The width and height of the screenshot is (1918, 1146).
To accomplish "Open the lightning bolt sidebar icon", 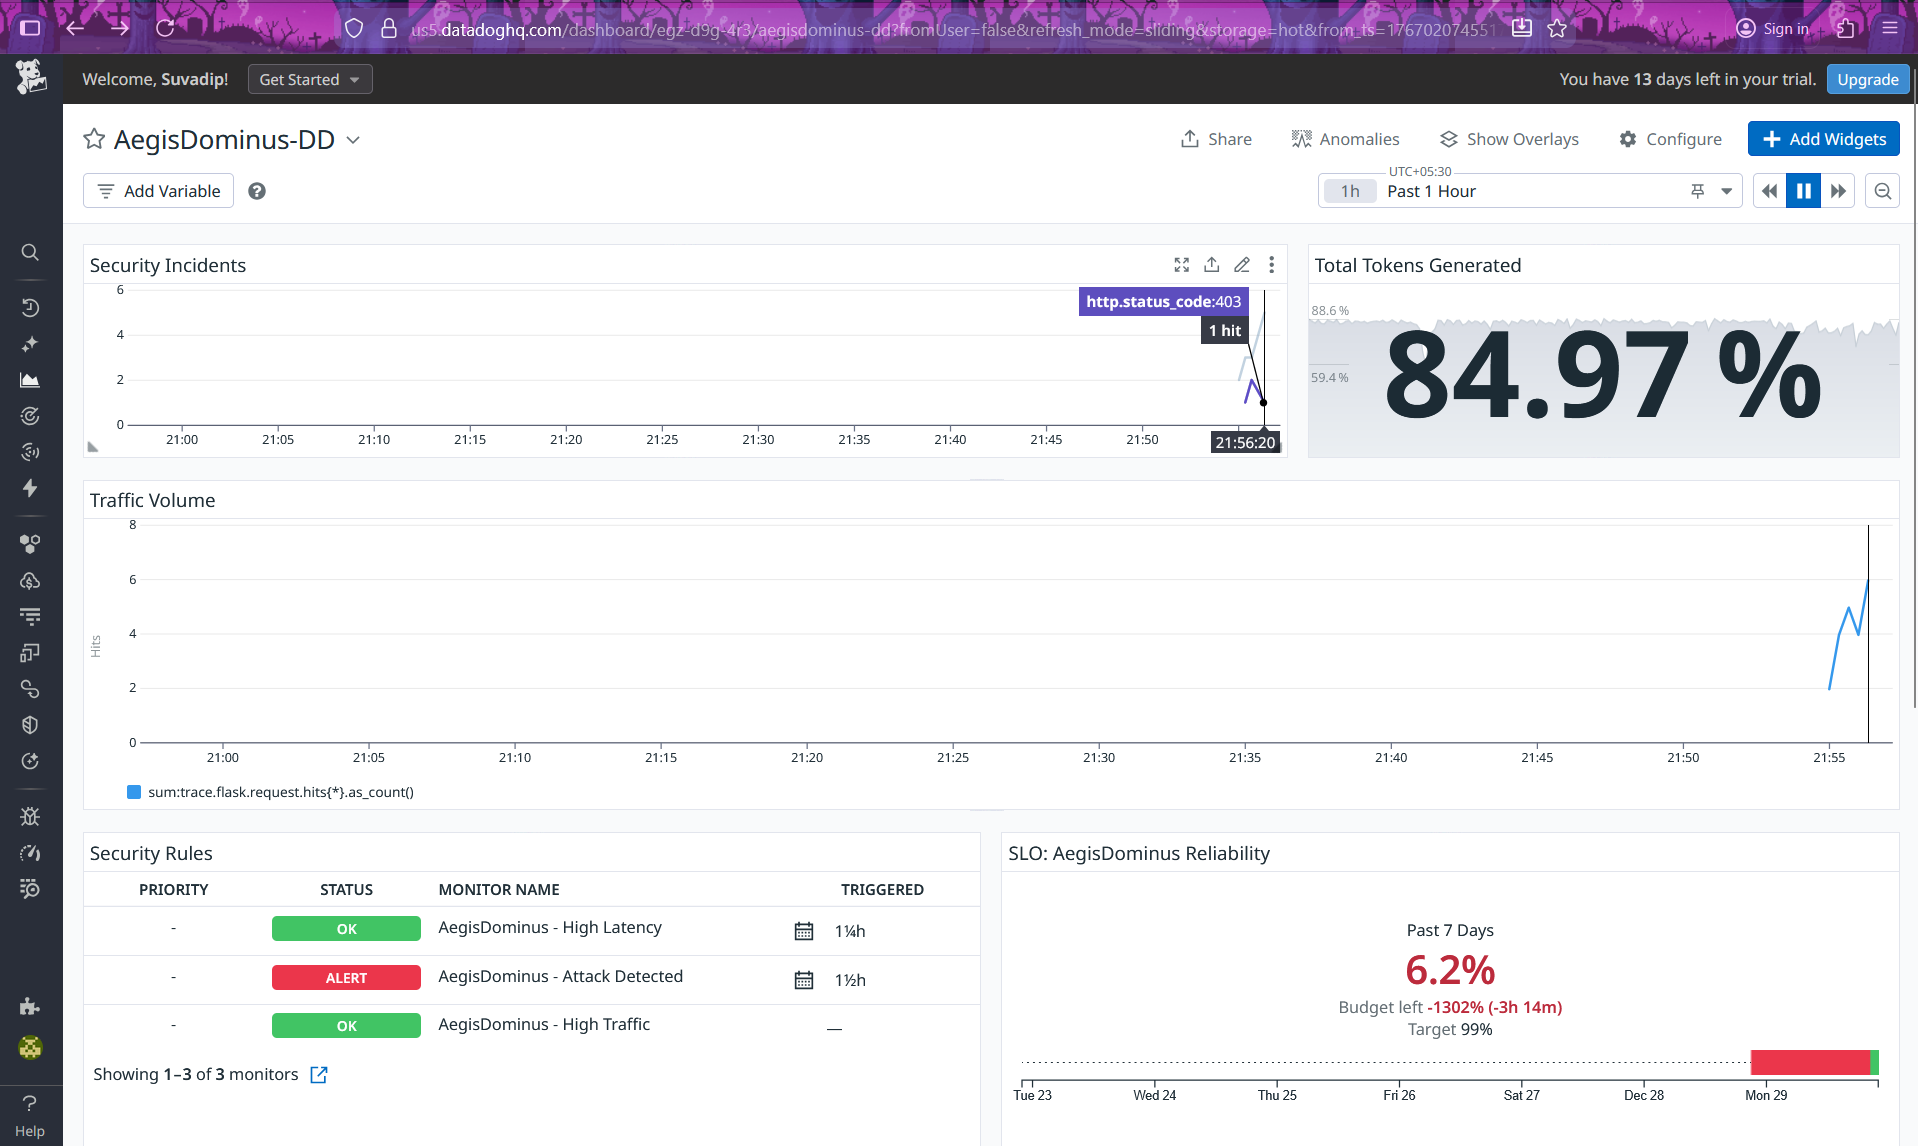I will [x=30, y=488].
